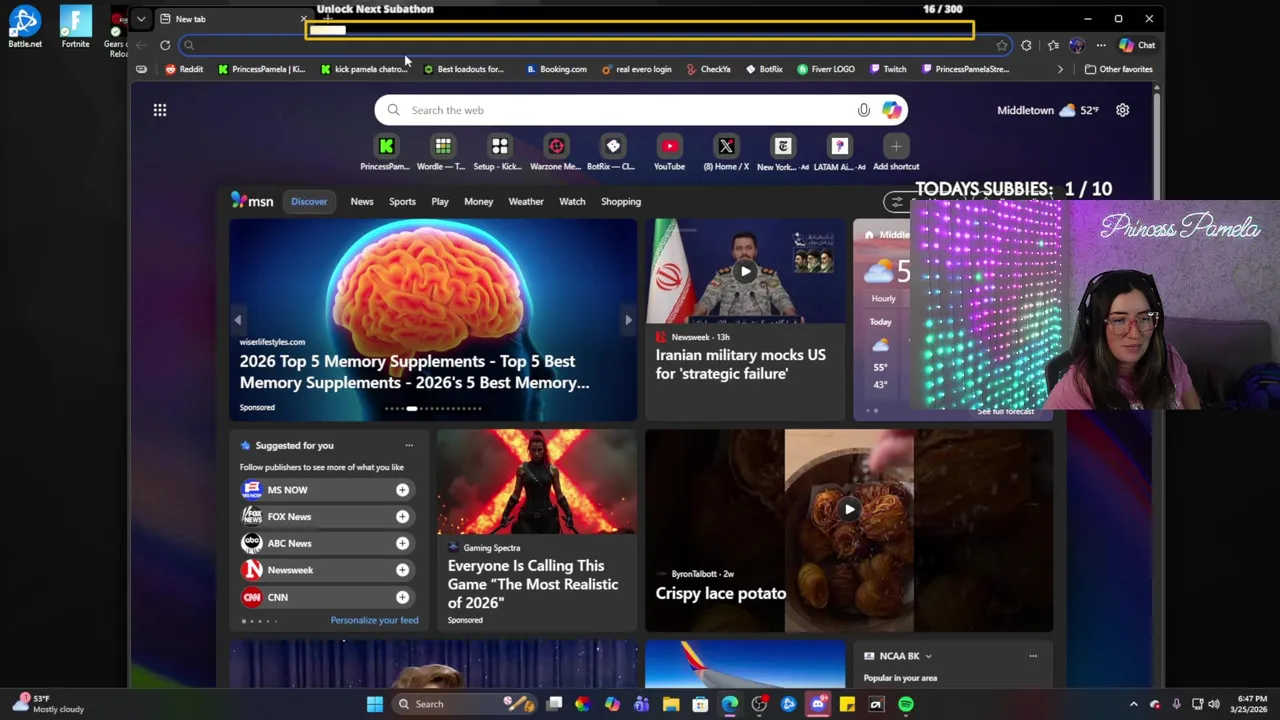Click the Add shortcut plus tile
The image size is (1280, 720).
(x=896, y=153)
